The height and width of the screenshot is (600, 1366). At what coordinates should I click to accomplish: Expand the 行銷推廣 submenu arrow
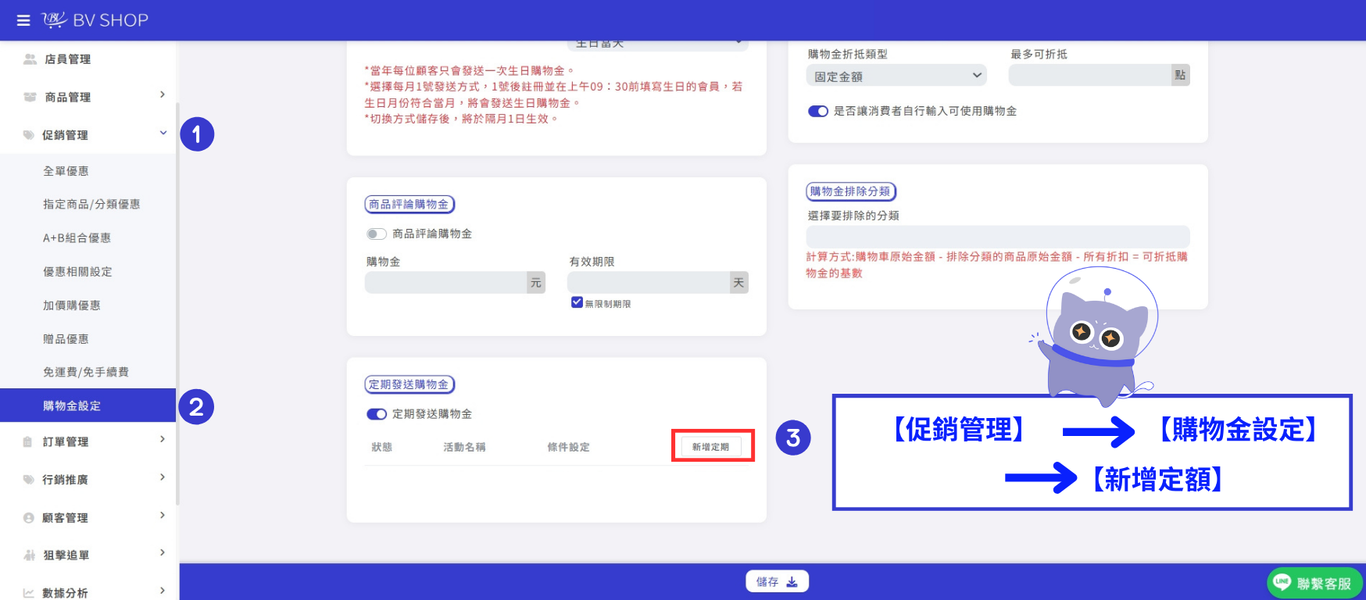pos(162,478)
